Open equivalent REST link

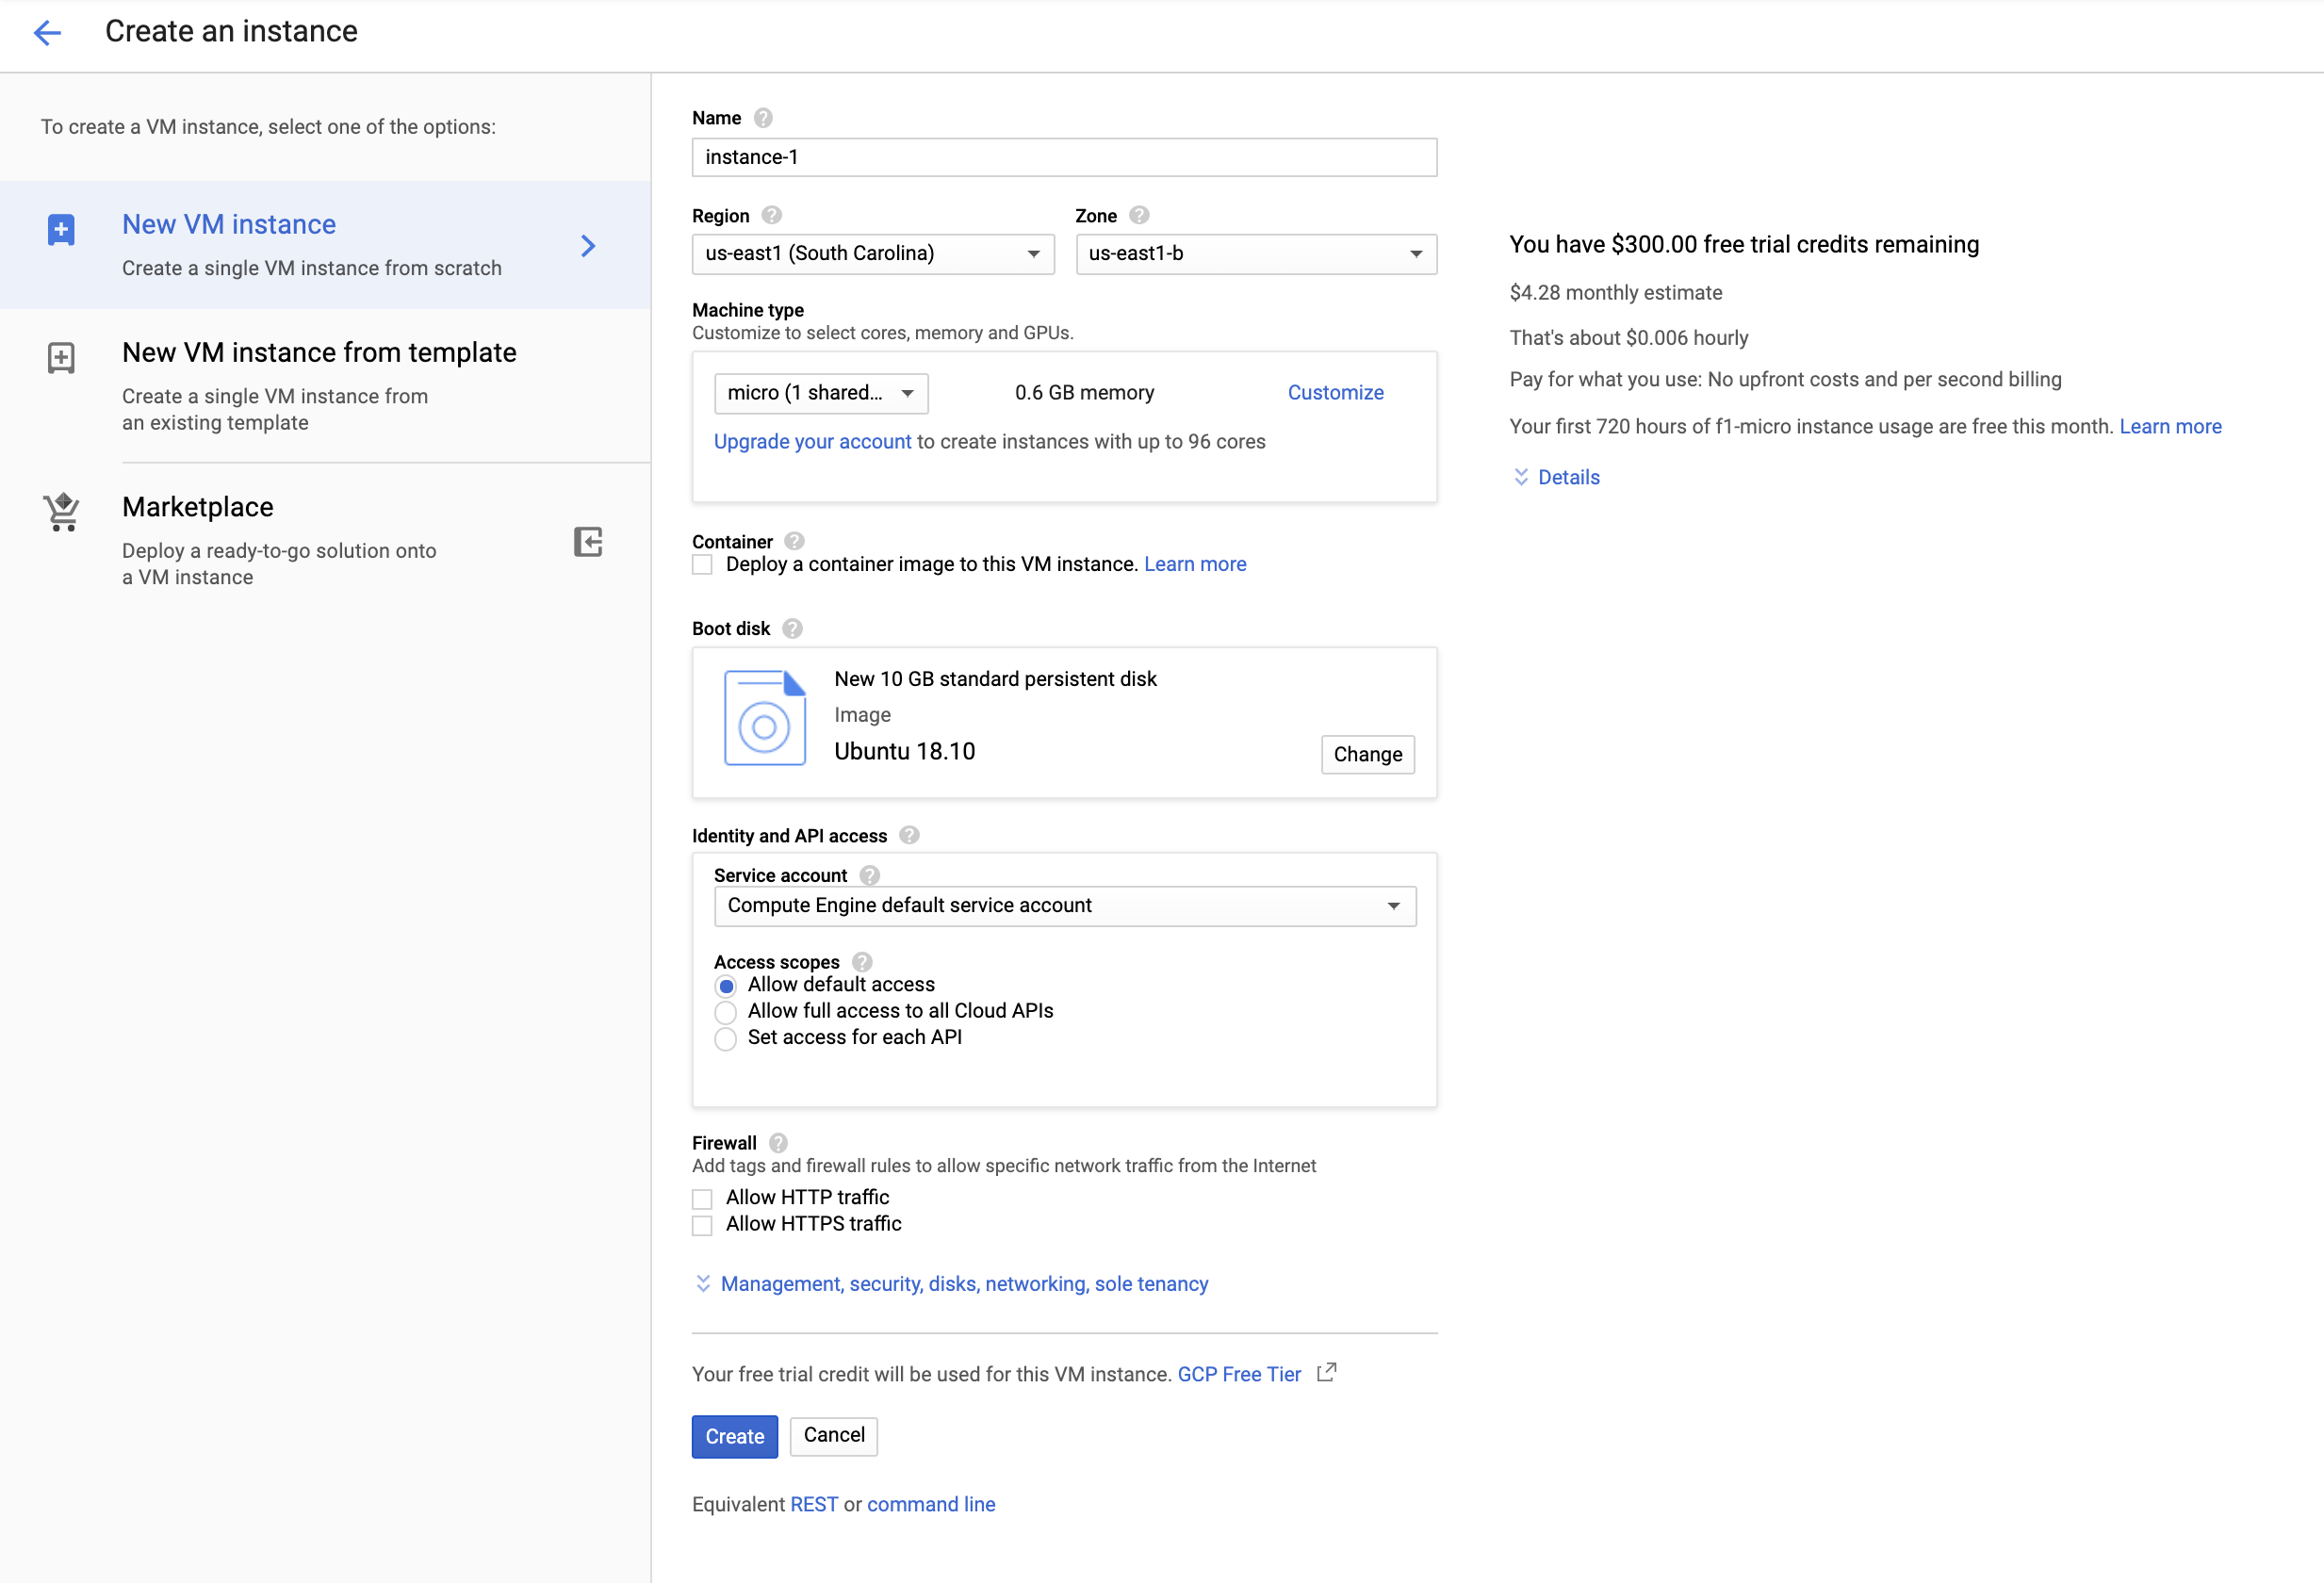point(814,1504)
